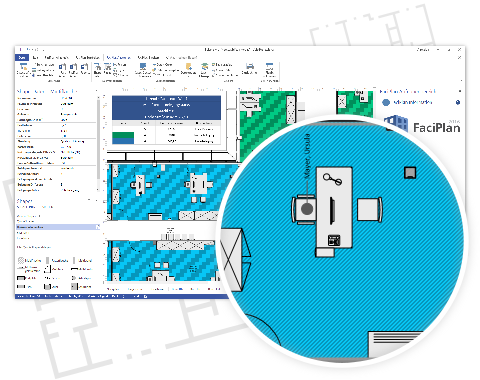480x380 pixels.
Task: Select the highlighted stencil in the Shapes list
Action: pyautogui.click(x=58, y=227)
